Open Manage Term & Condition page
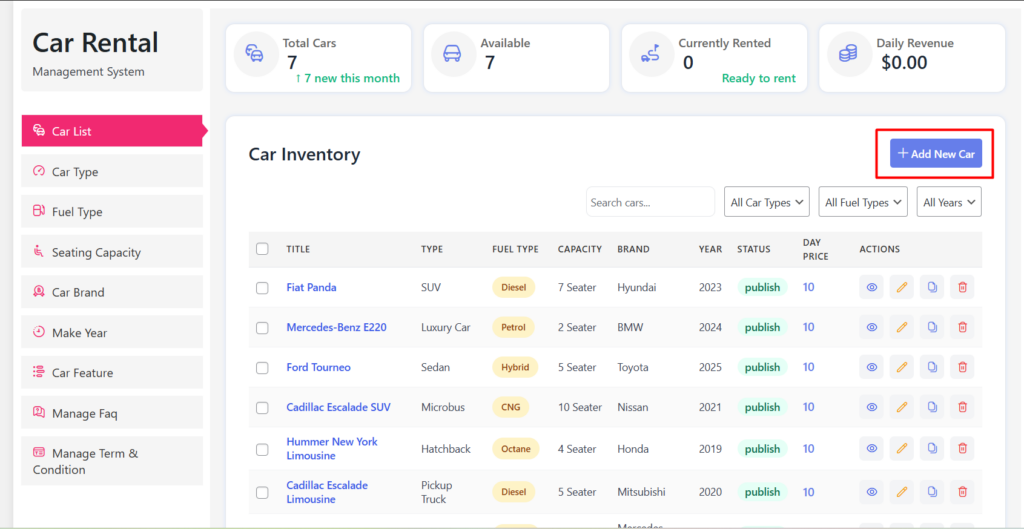The image size is (1024, 529). click(x=112, y=461)
